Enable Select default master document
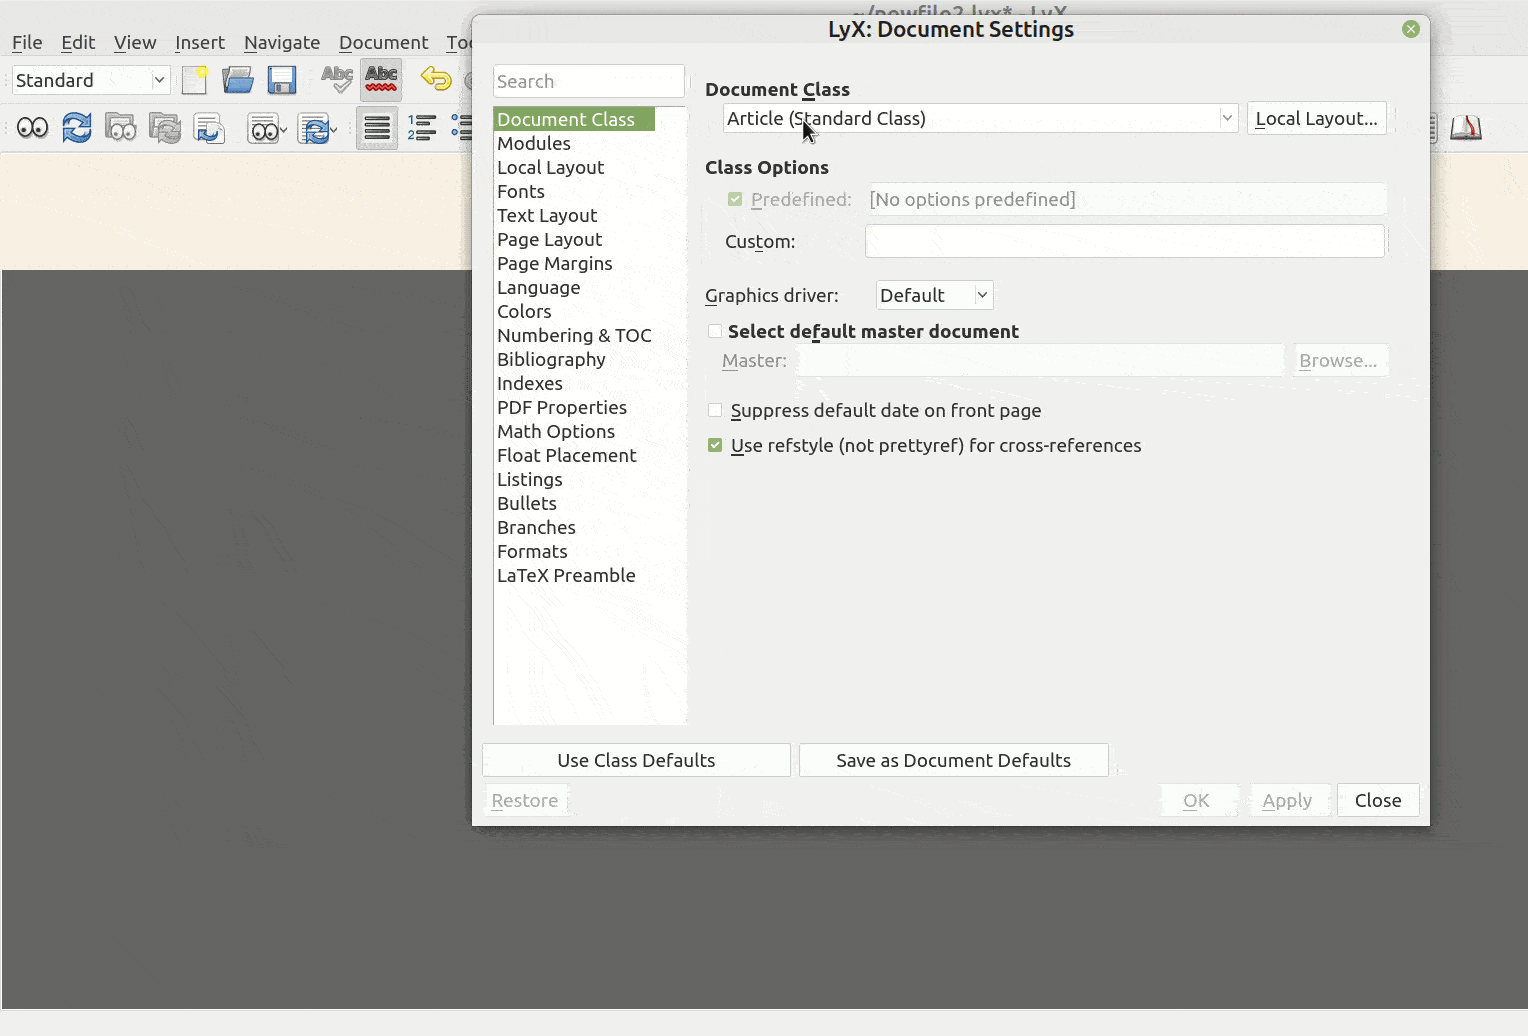The height and width of the screenshot is (1036, 1528). click(715, 331)
